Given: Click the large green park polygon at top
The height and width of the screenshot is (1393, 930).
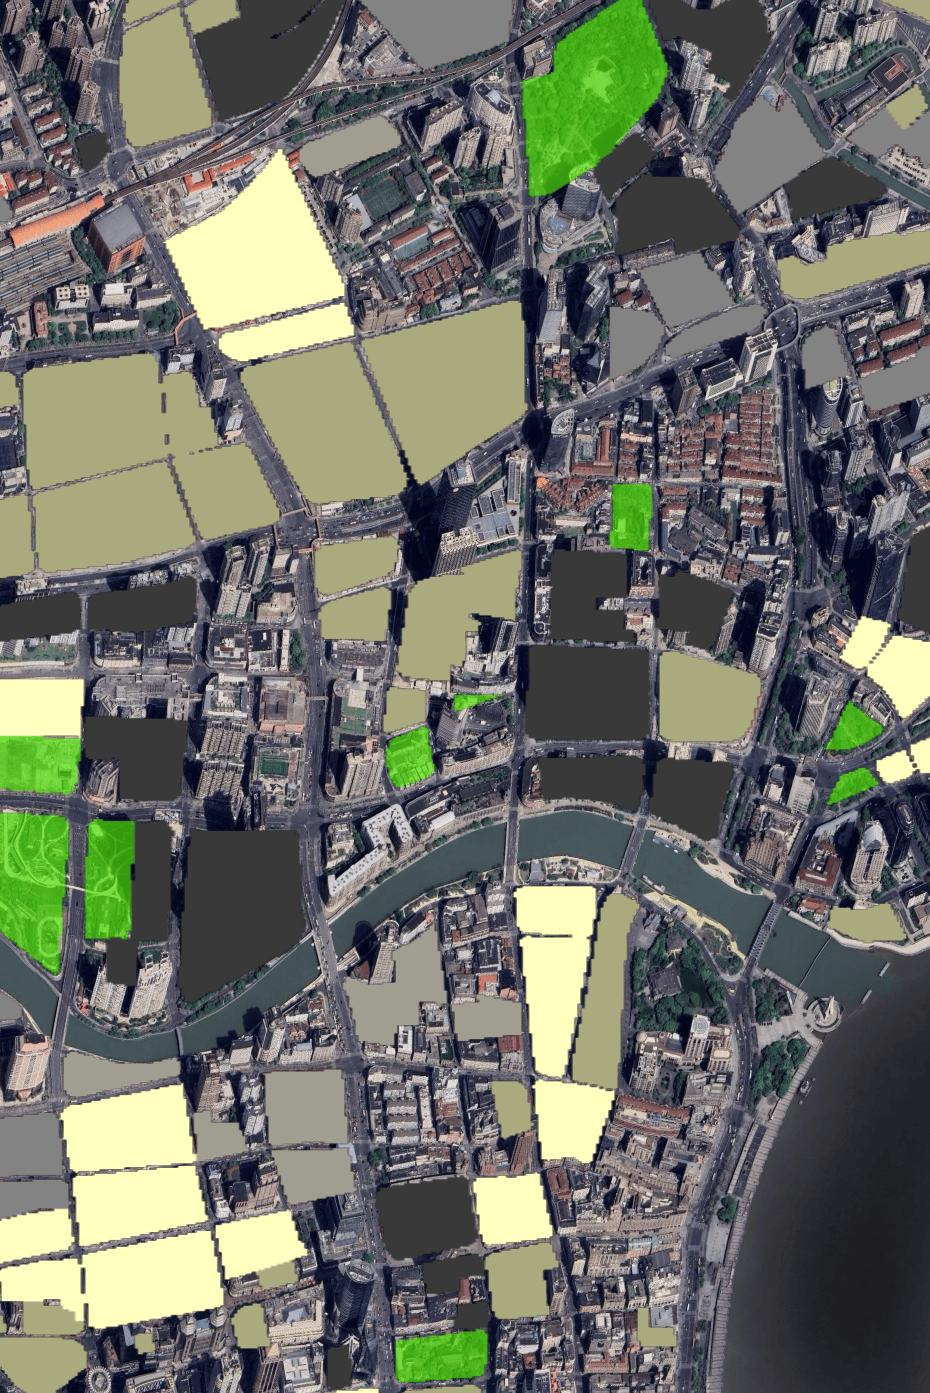Looking at the screenshot, I should 590,95.
